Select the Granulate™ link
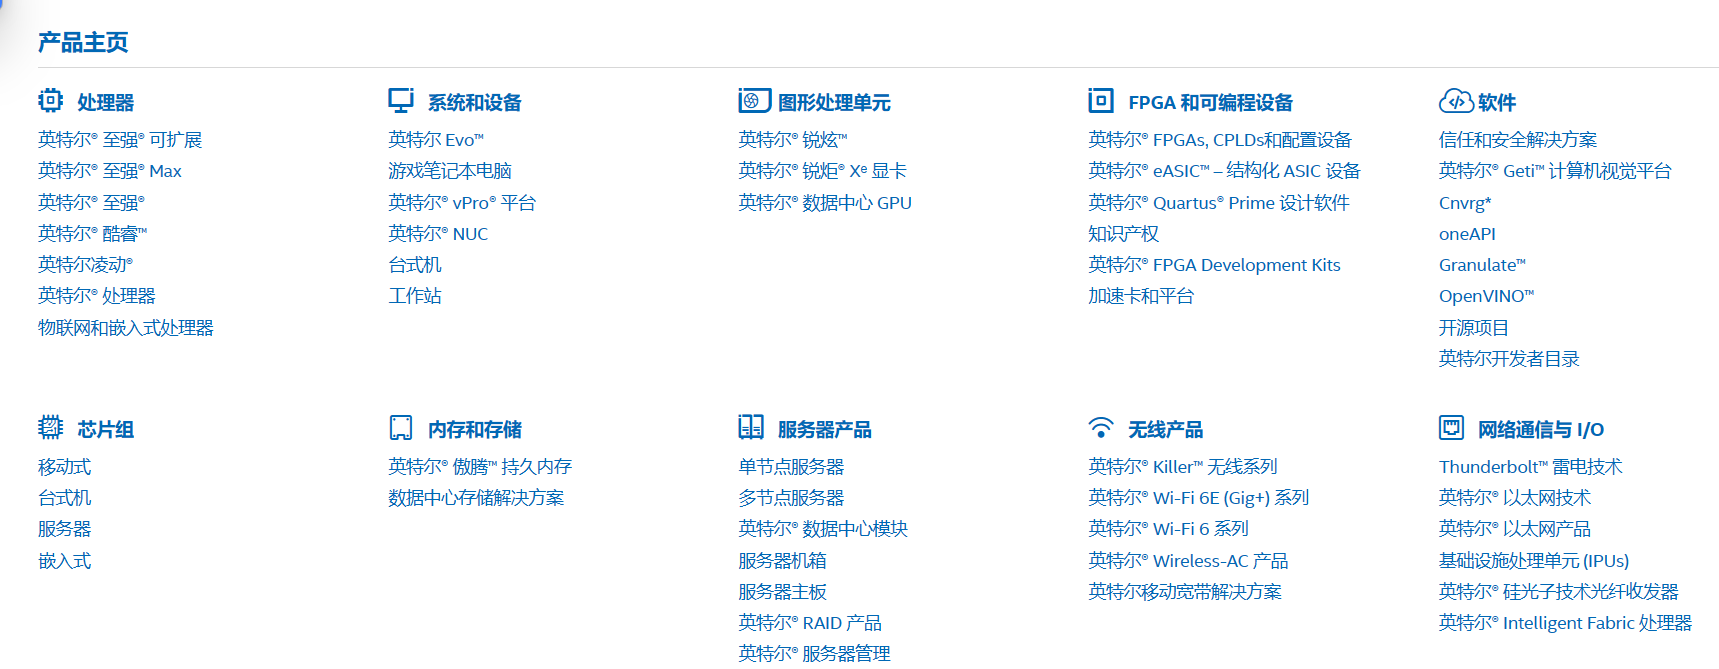Screen dimensions: 1719x669 [1482, 264]
